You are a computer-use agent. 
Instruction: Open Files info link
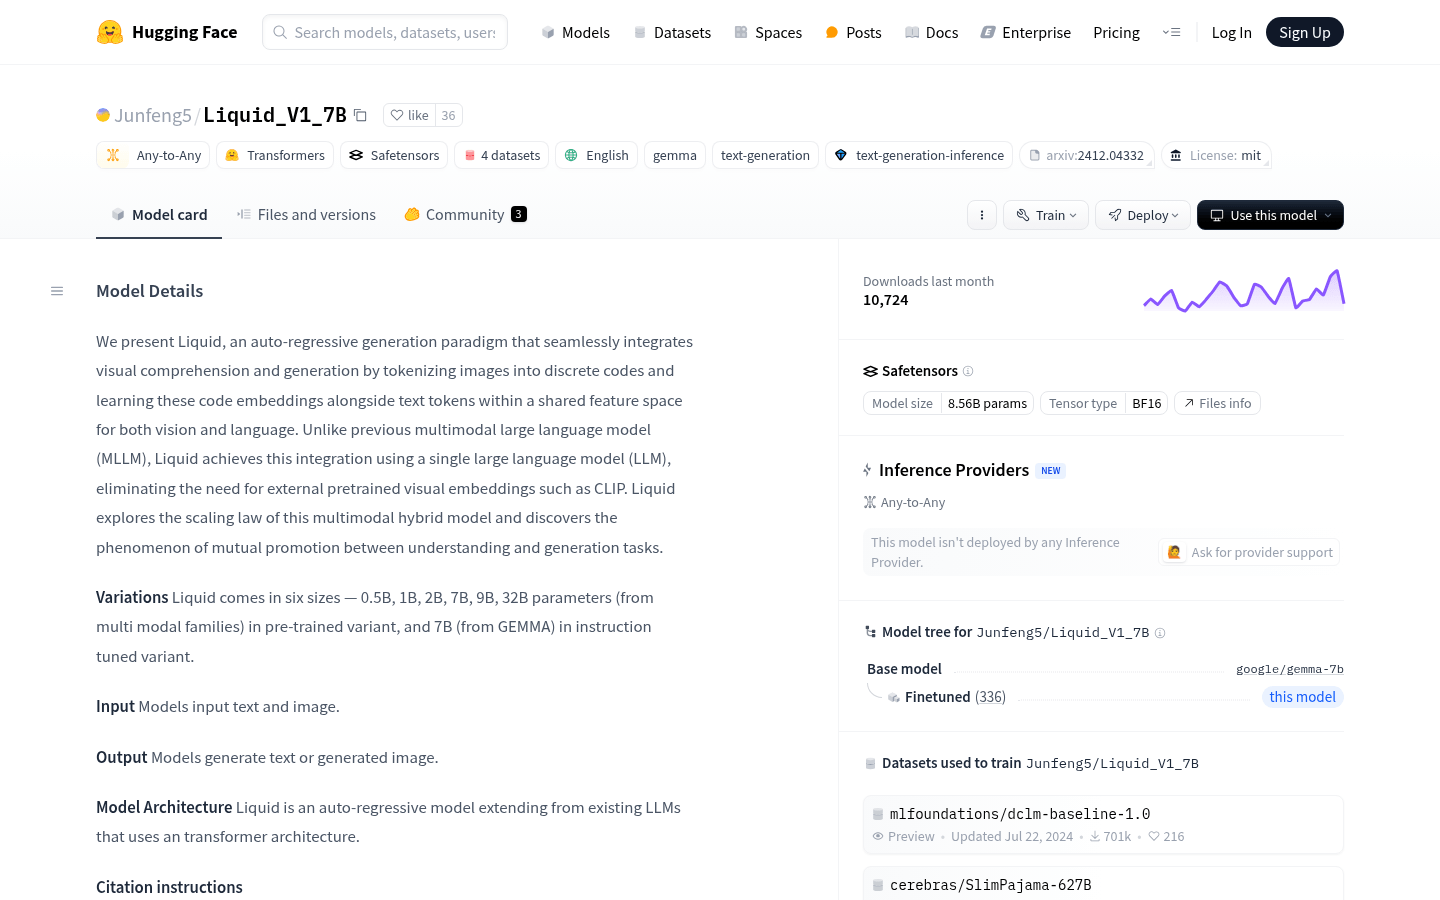[1217, 403]
